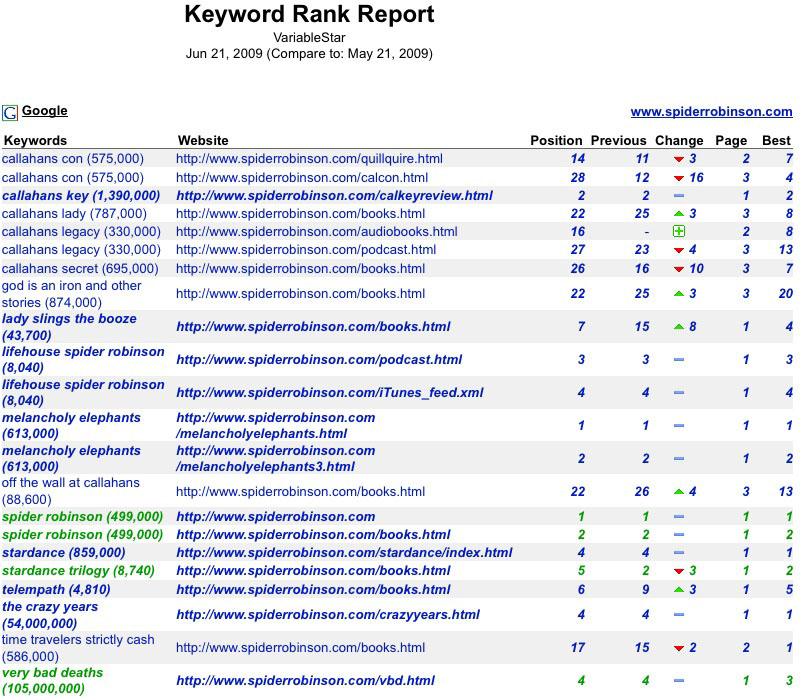Click the Change column header
The width and height of the screenshot is (800, 697).
pos(679,140)
